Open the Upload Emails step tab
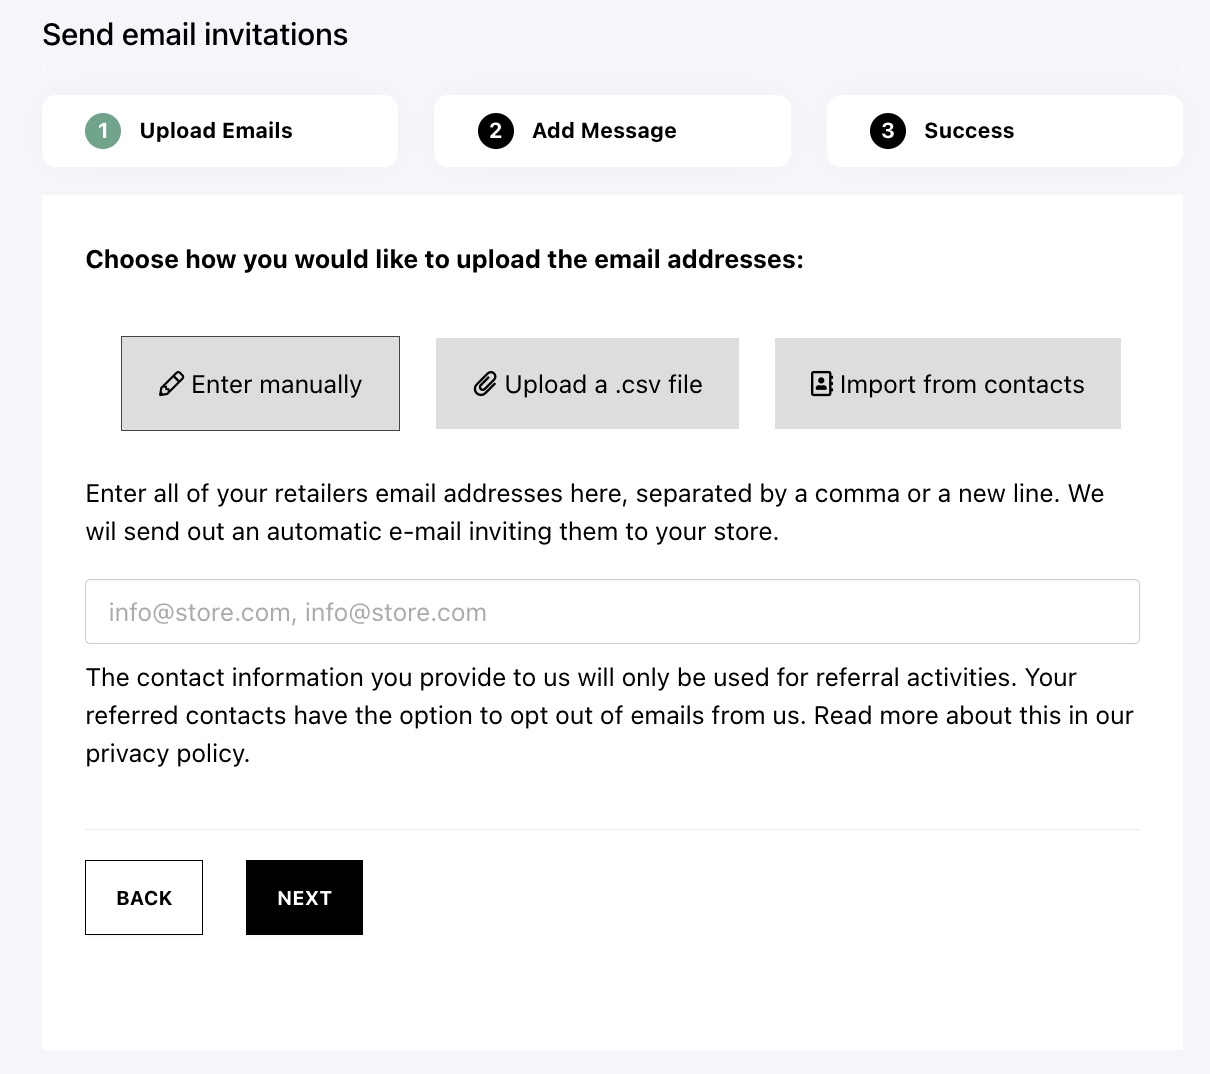Screen dimensions: 1210x1074 (220, 131)
